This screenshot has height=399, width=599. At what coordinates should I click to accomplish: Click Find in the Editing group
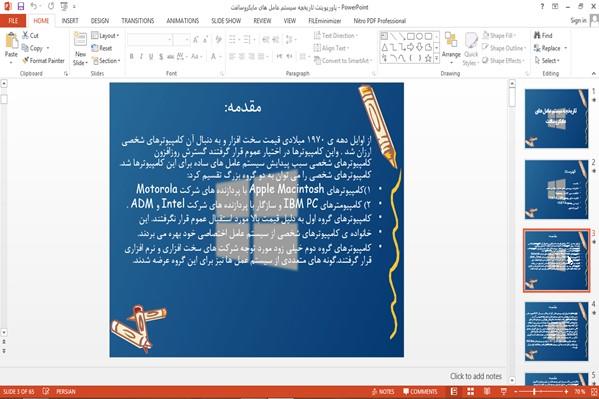tap(543, 36)
